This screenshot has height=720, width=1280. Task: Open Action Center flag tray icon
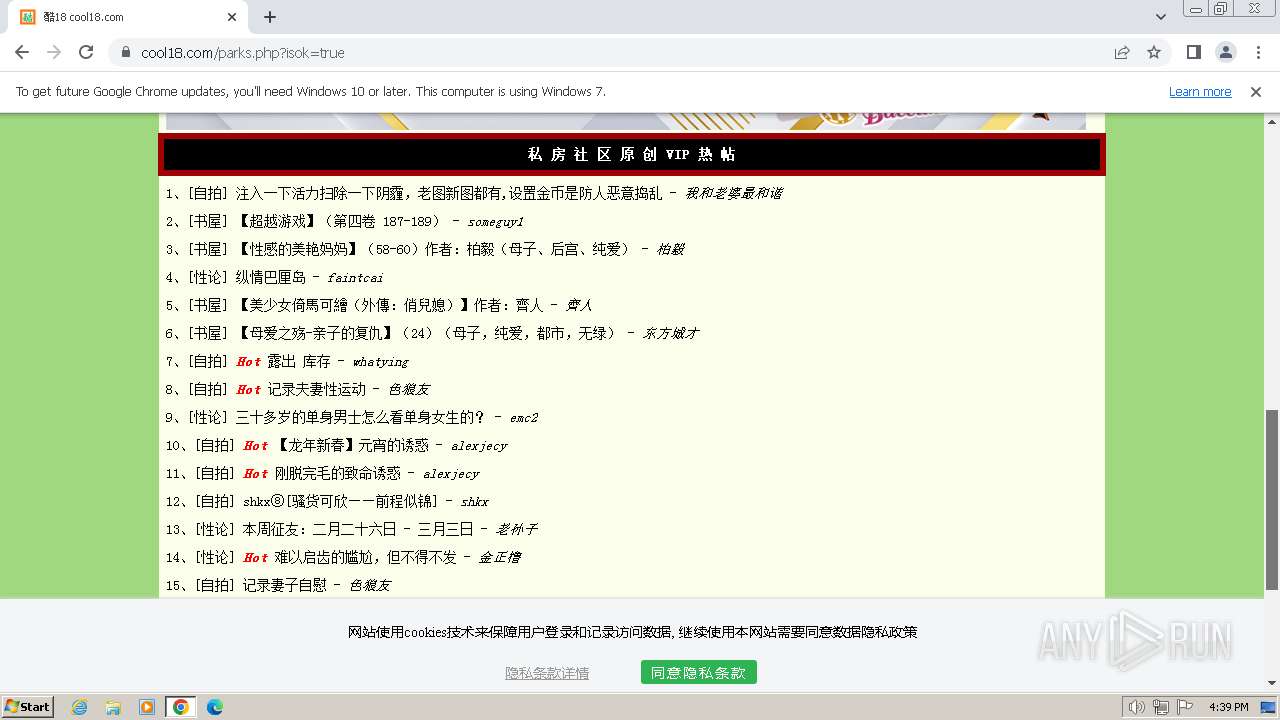tap(1185, 707)
